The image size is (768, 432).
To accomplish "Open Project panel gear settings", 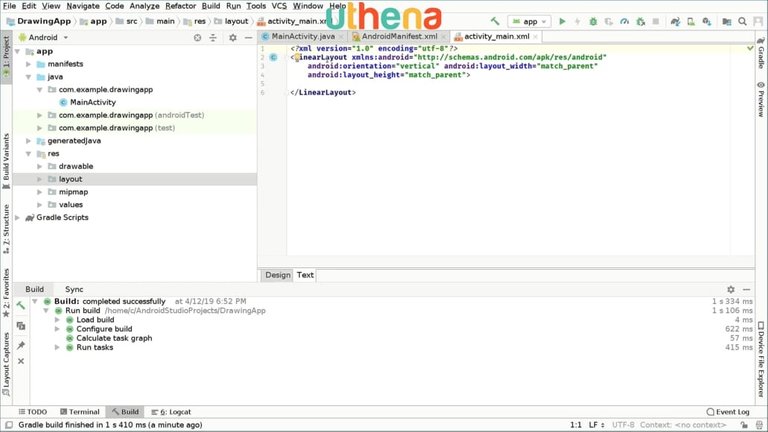I will [x=233, y=37].
